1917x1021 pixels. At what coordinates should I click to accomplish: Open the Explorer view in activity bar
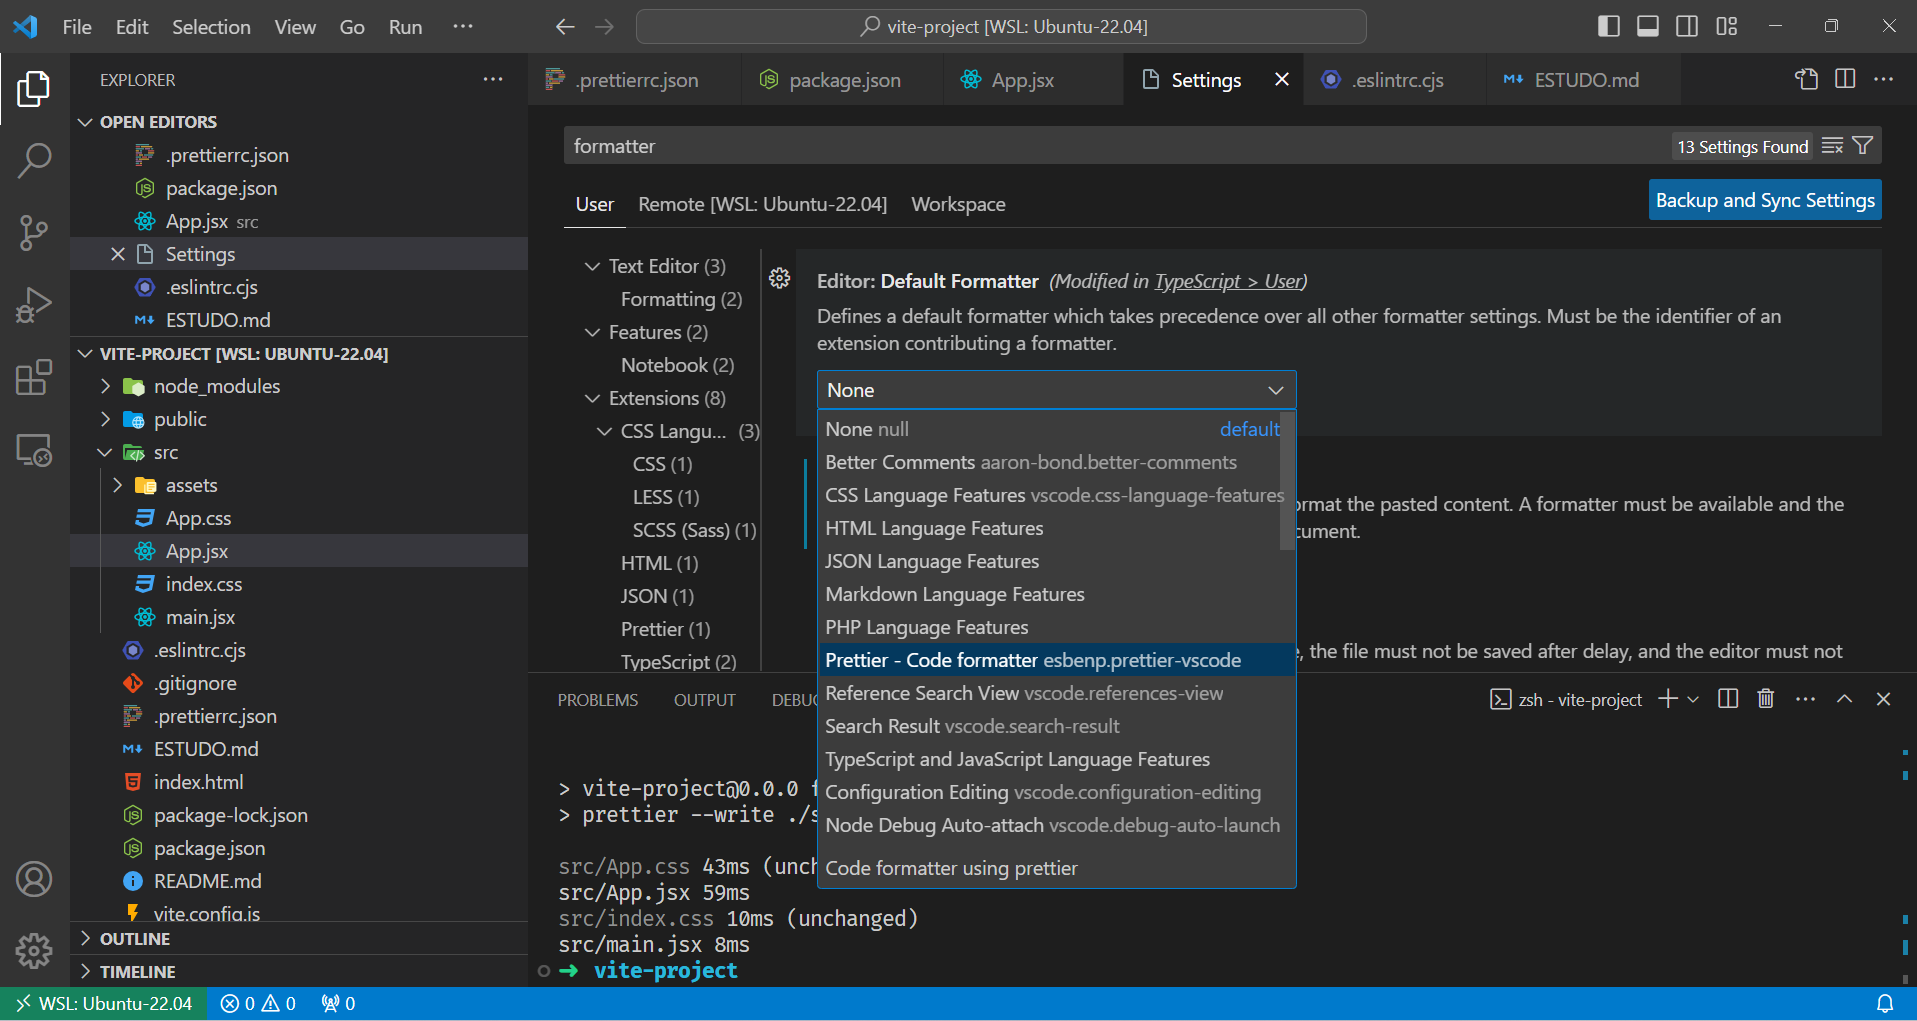[x=34, y=89]
